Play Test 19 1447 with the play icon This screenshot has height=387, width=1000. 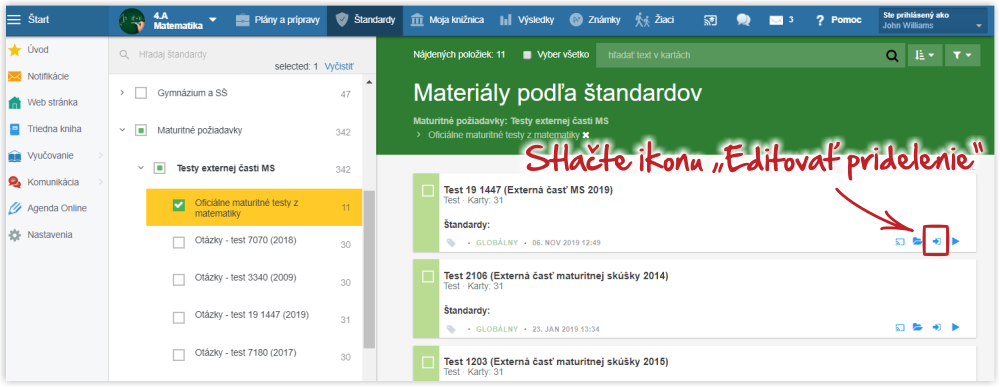click(955, 242)
